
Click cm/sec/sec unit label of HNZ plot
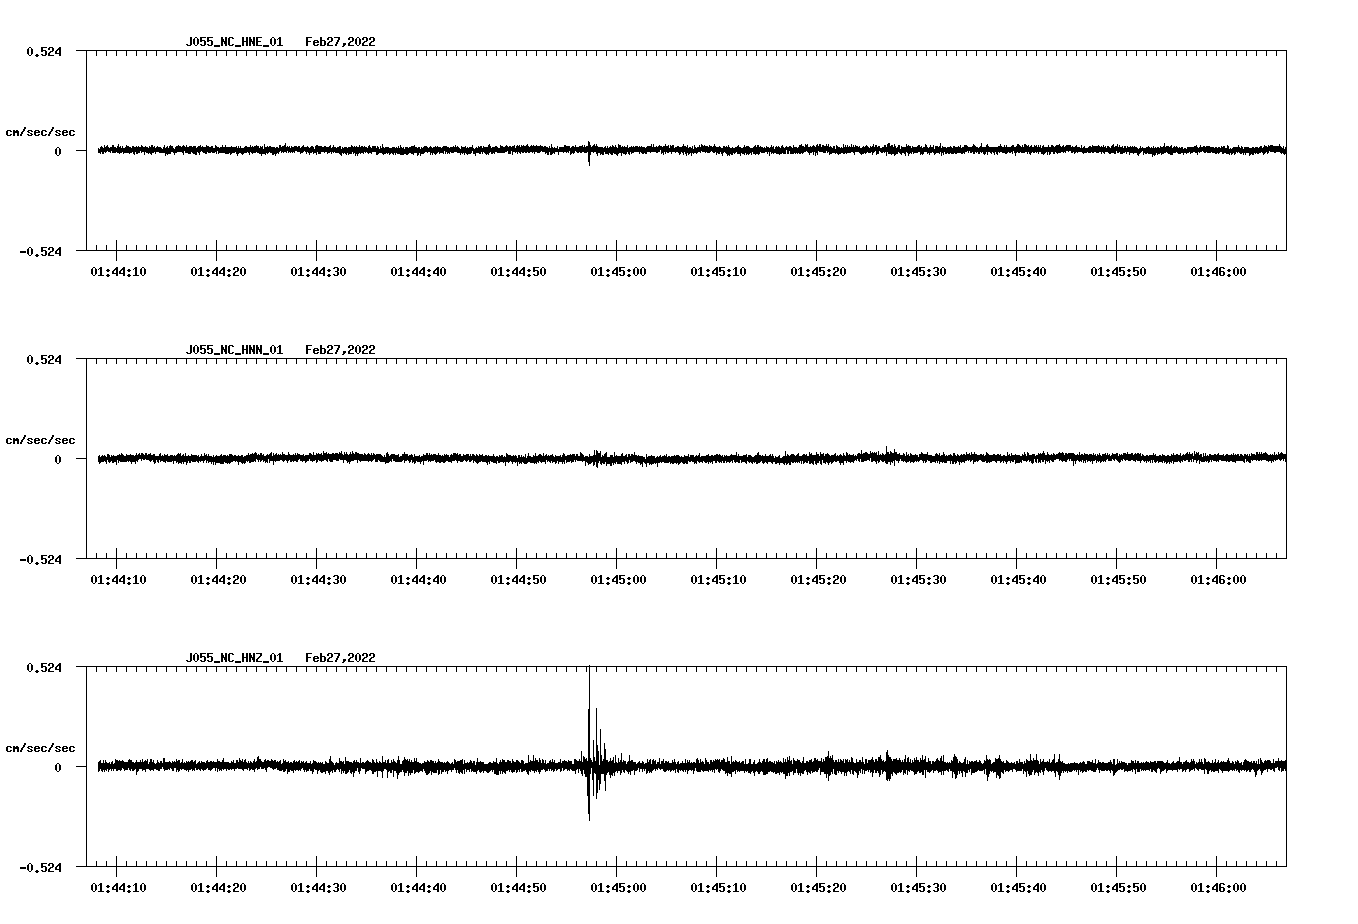(x=40, y=748)
